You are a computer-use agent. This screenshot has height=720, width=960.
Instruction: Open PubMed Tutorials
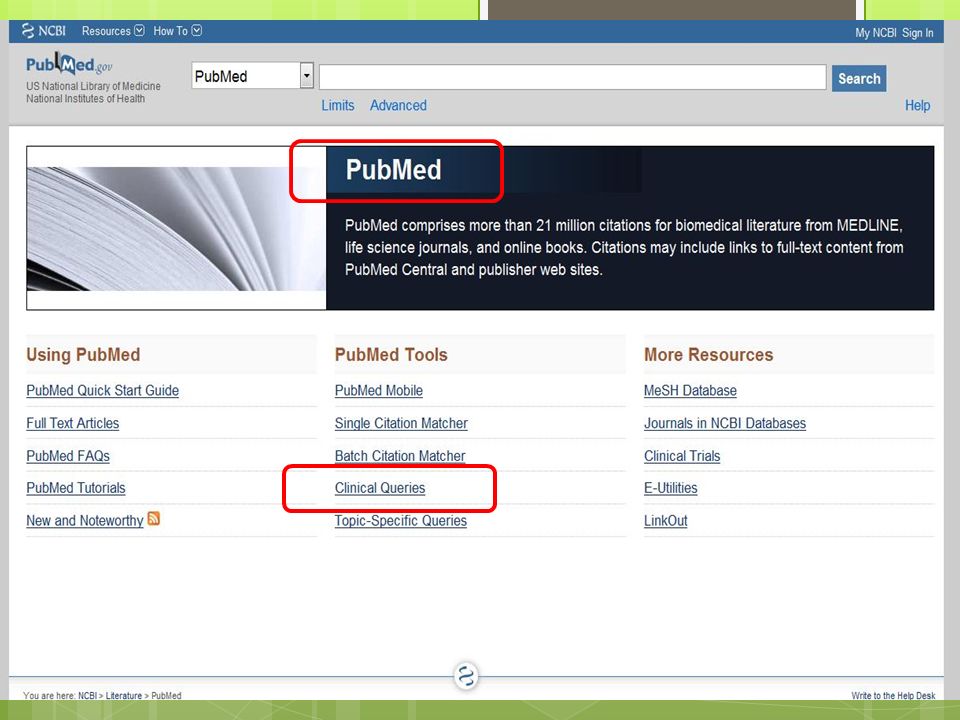pyautogui.click(x=76, y=488)
